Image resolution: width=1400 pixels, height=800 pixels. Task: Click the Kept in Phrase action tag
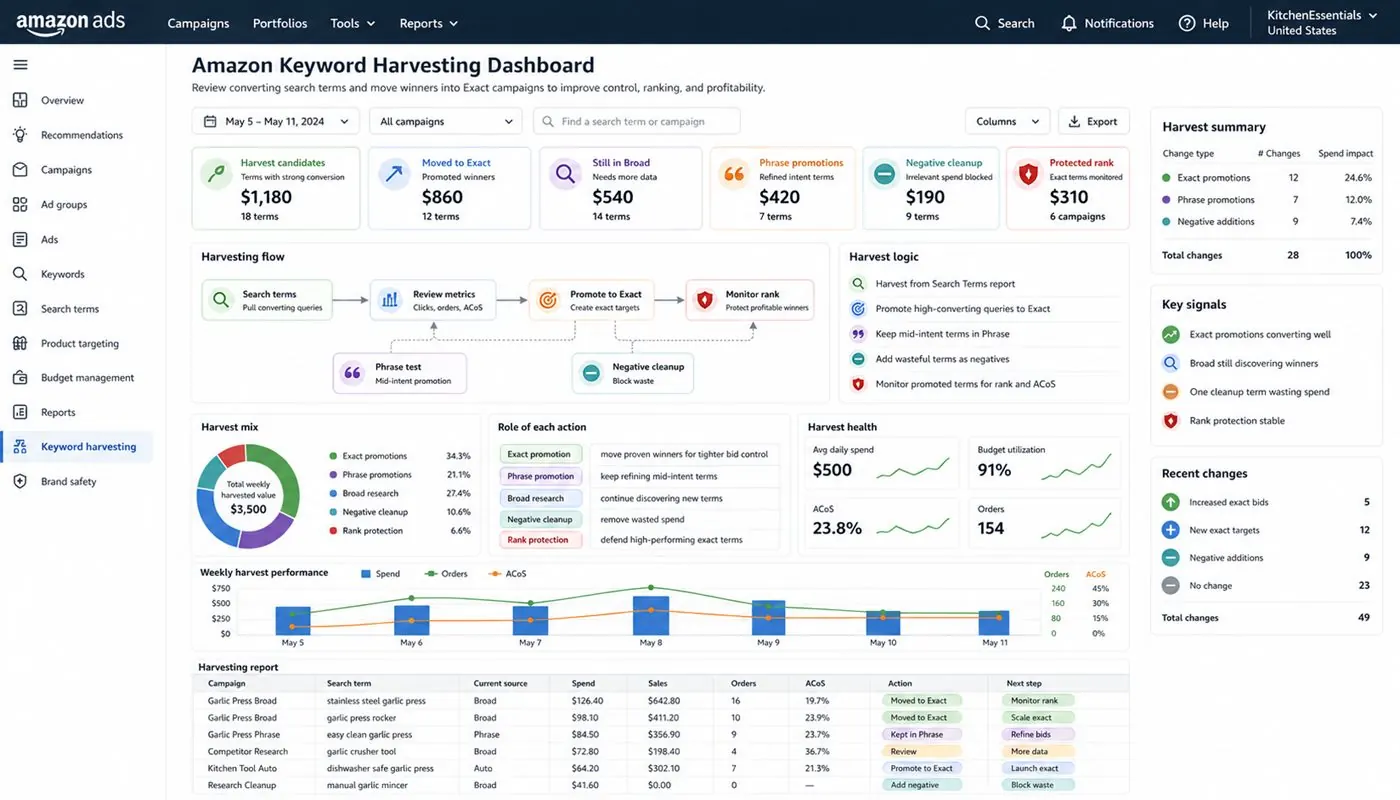pyautogui.click(x=921, y=734)
